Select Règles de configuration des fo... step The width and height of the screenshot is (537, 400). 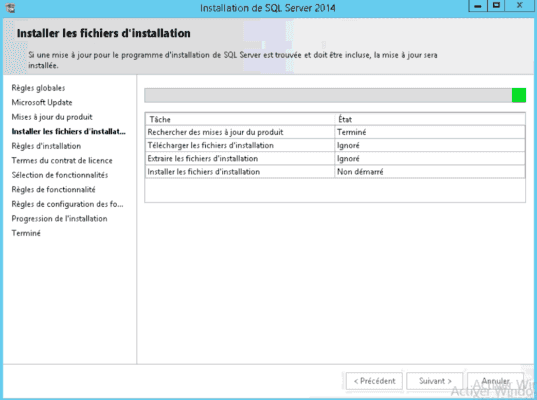(67, 204)
